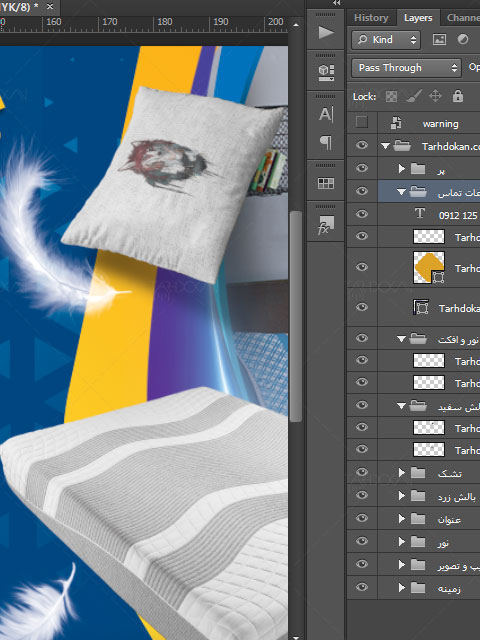Screen dimensions: 480x640
Task: Open the Kind filter dropdown
Action: click(x=386, y=40)
